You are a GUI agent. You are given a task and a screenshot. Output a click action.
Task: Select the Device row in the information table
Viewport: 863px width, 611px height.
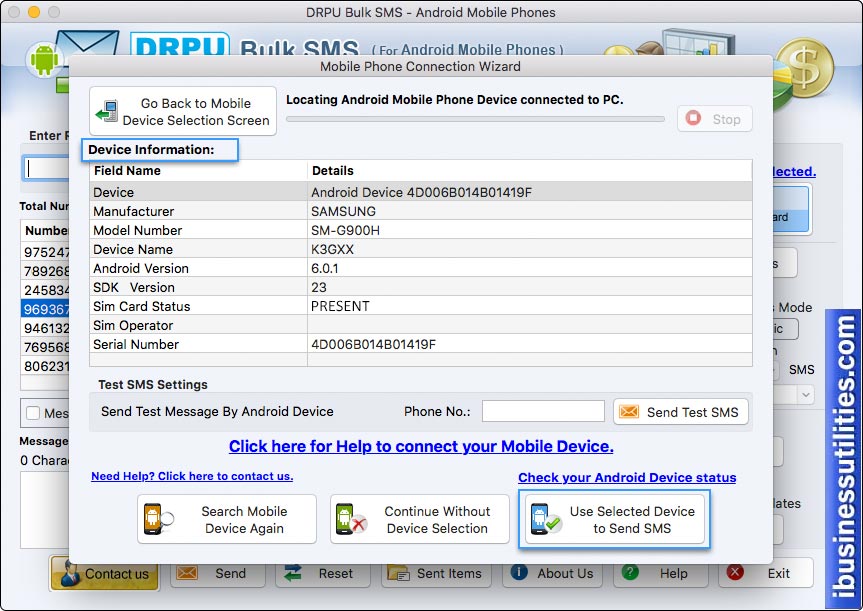point(420,192)
